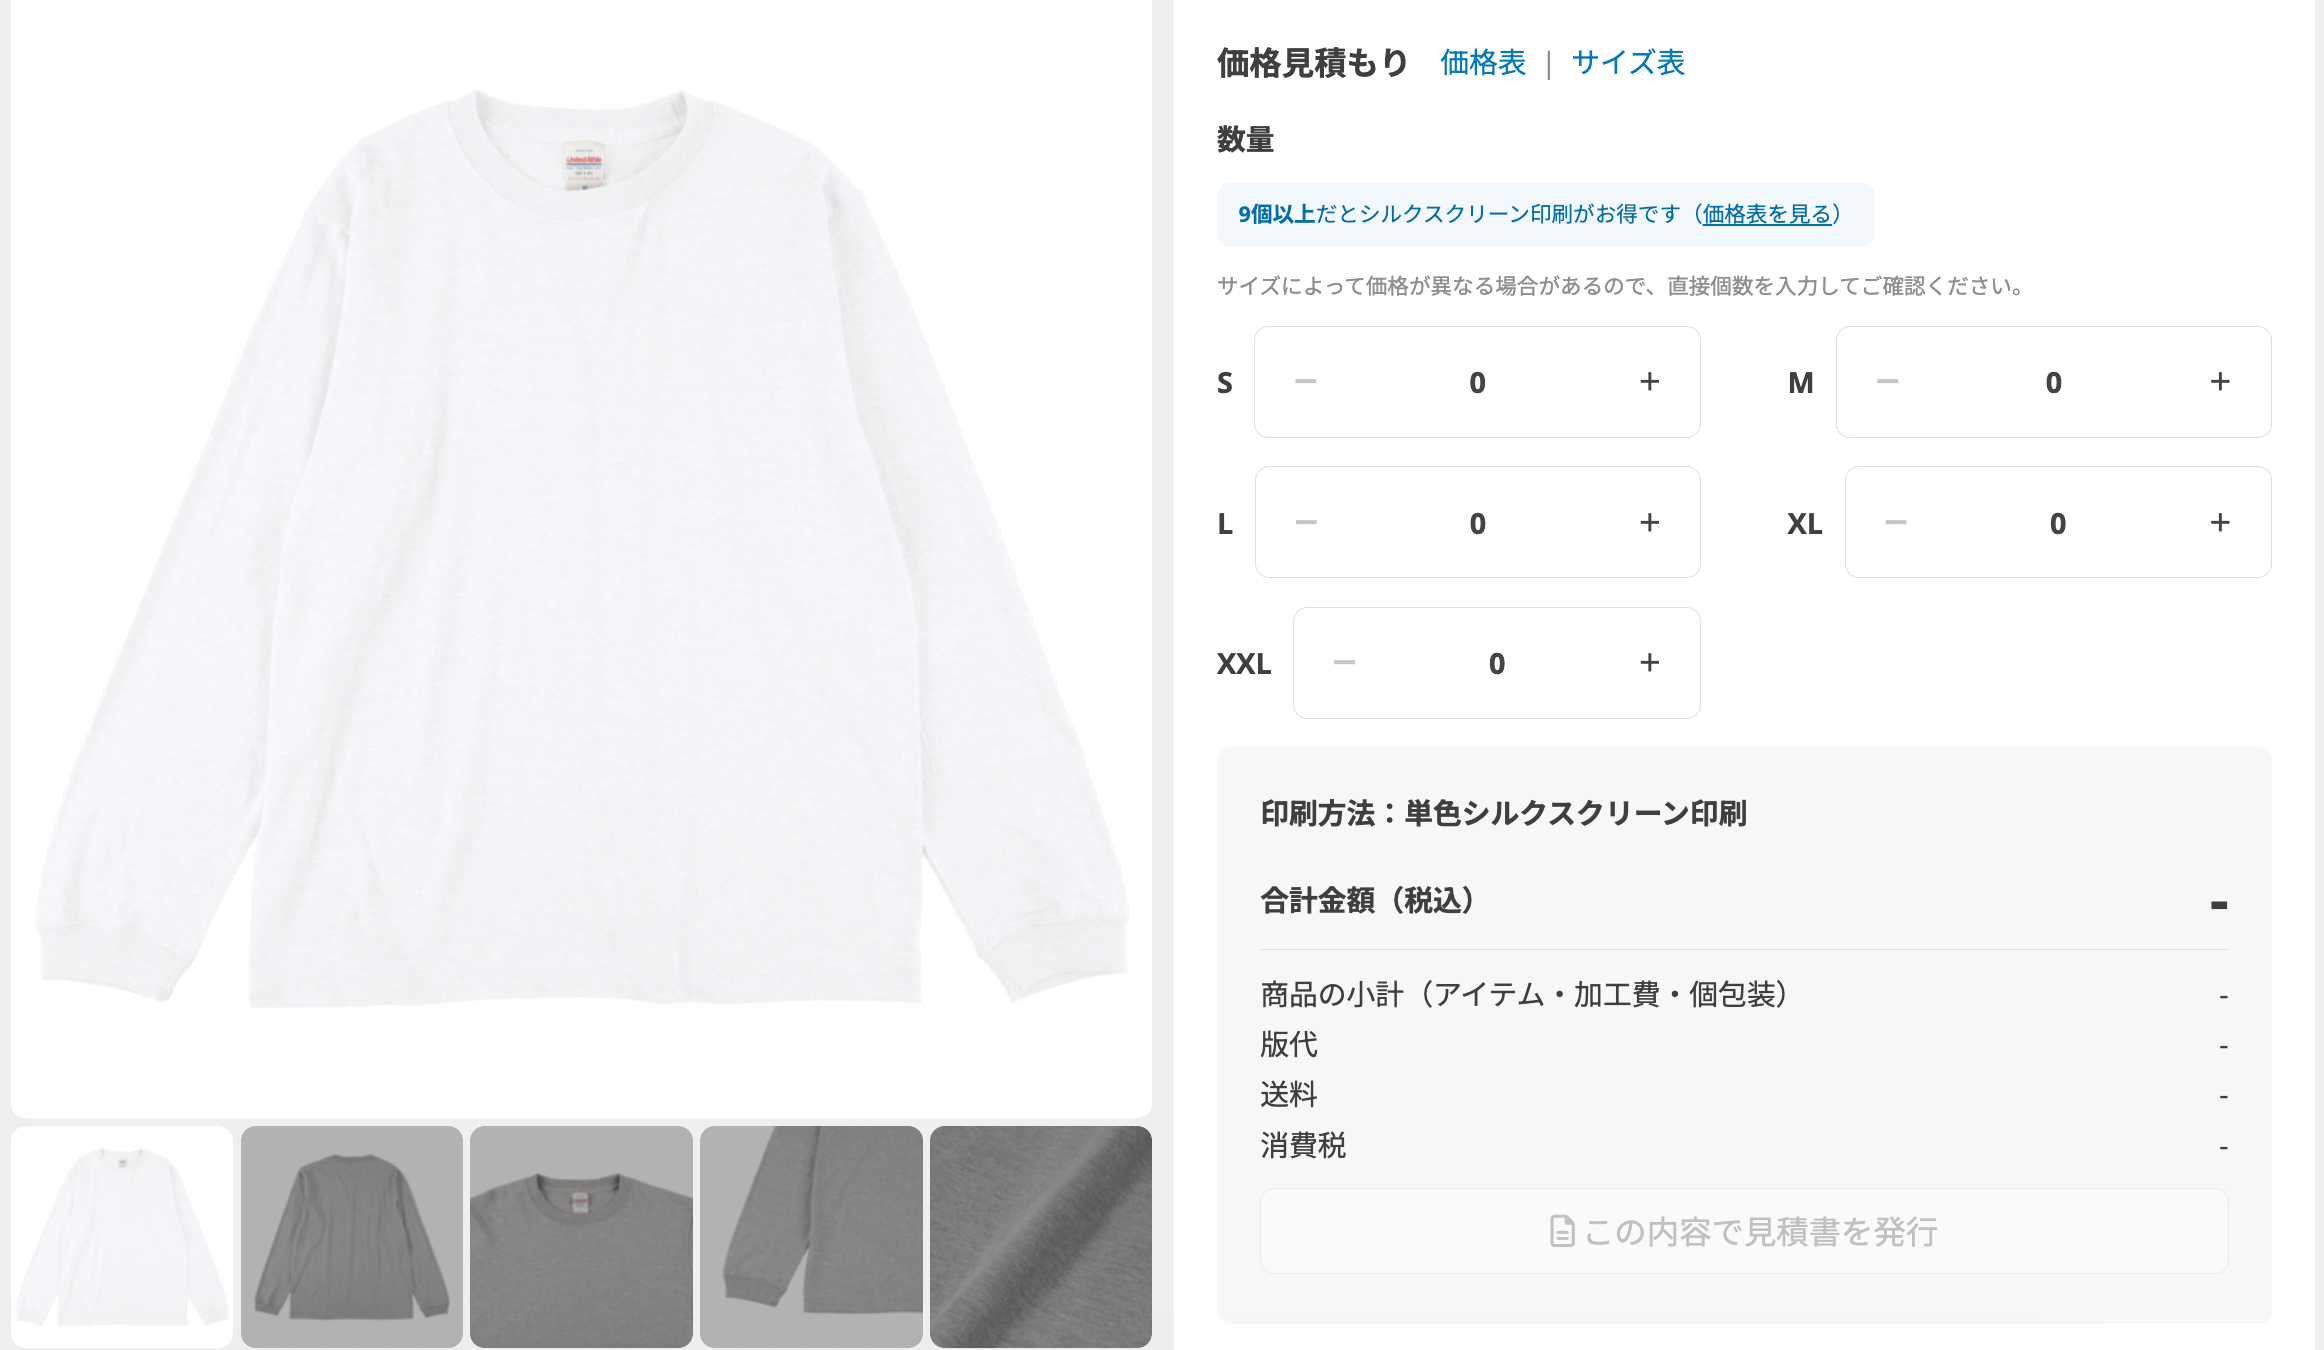The width and height of the screenshot is (2324, 1350).
Task: Select the gray fabric texture thumbnail
Action: pyautogui.click(x=1041, y=1237)
